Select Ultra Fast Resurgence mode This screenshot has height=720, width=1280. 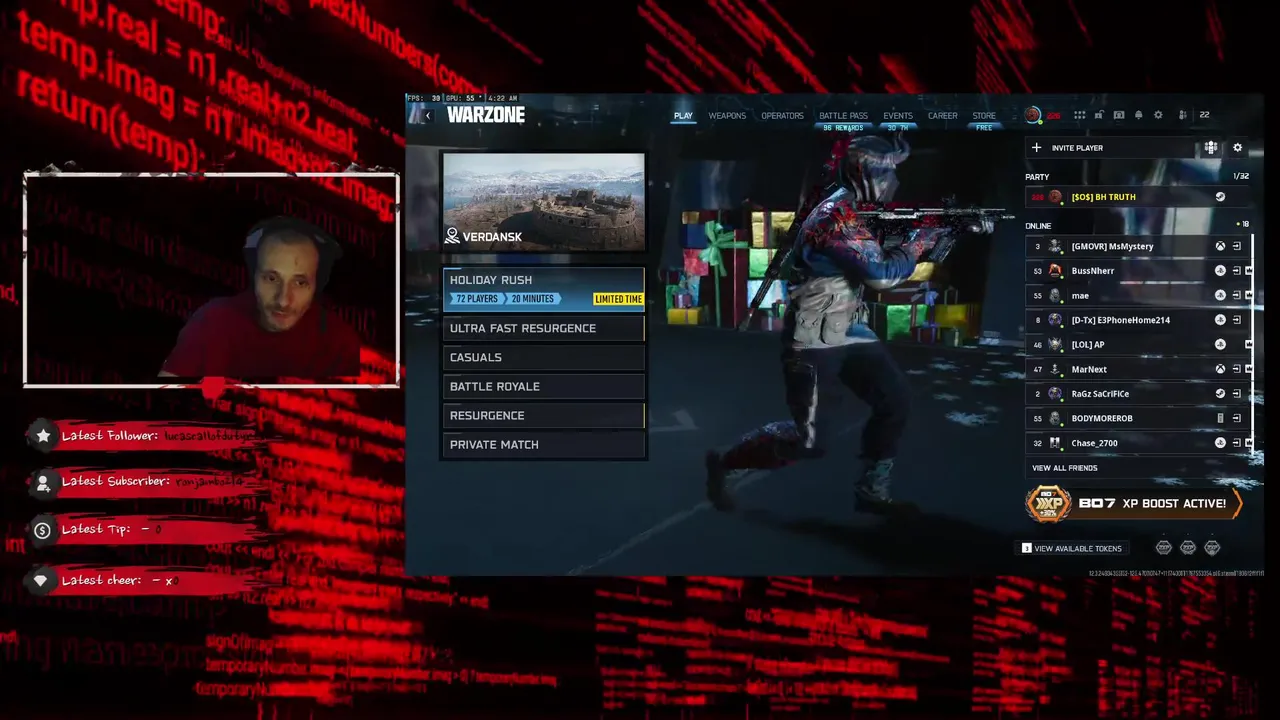(x=544, y=328)
